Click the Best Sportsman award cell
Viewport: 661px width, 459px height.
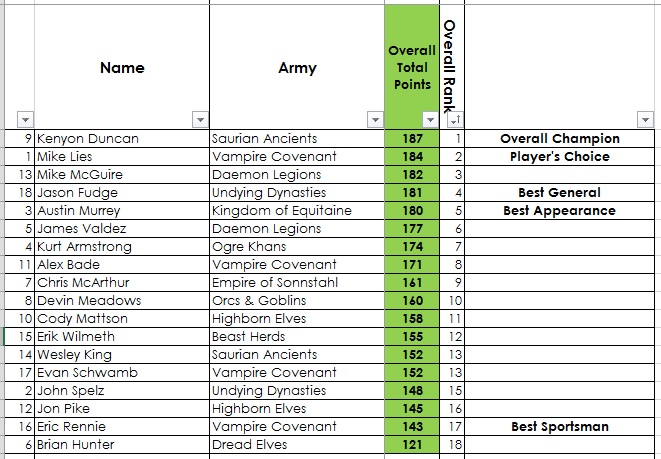coord(560,427)
